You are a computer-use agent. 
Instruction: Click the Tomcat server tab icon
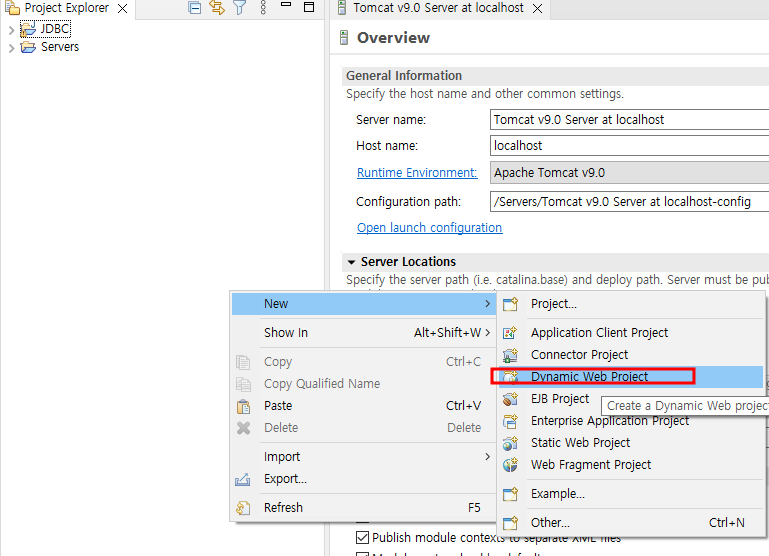click(343, 8)
